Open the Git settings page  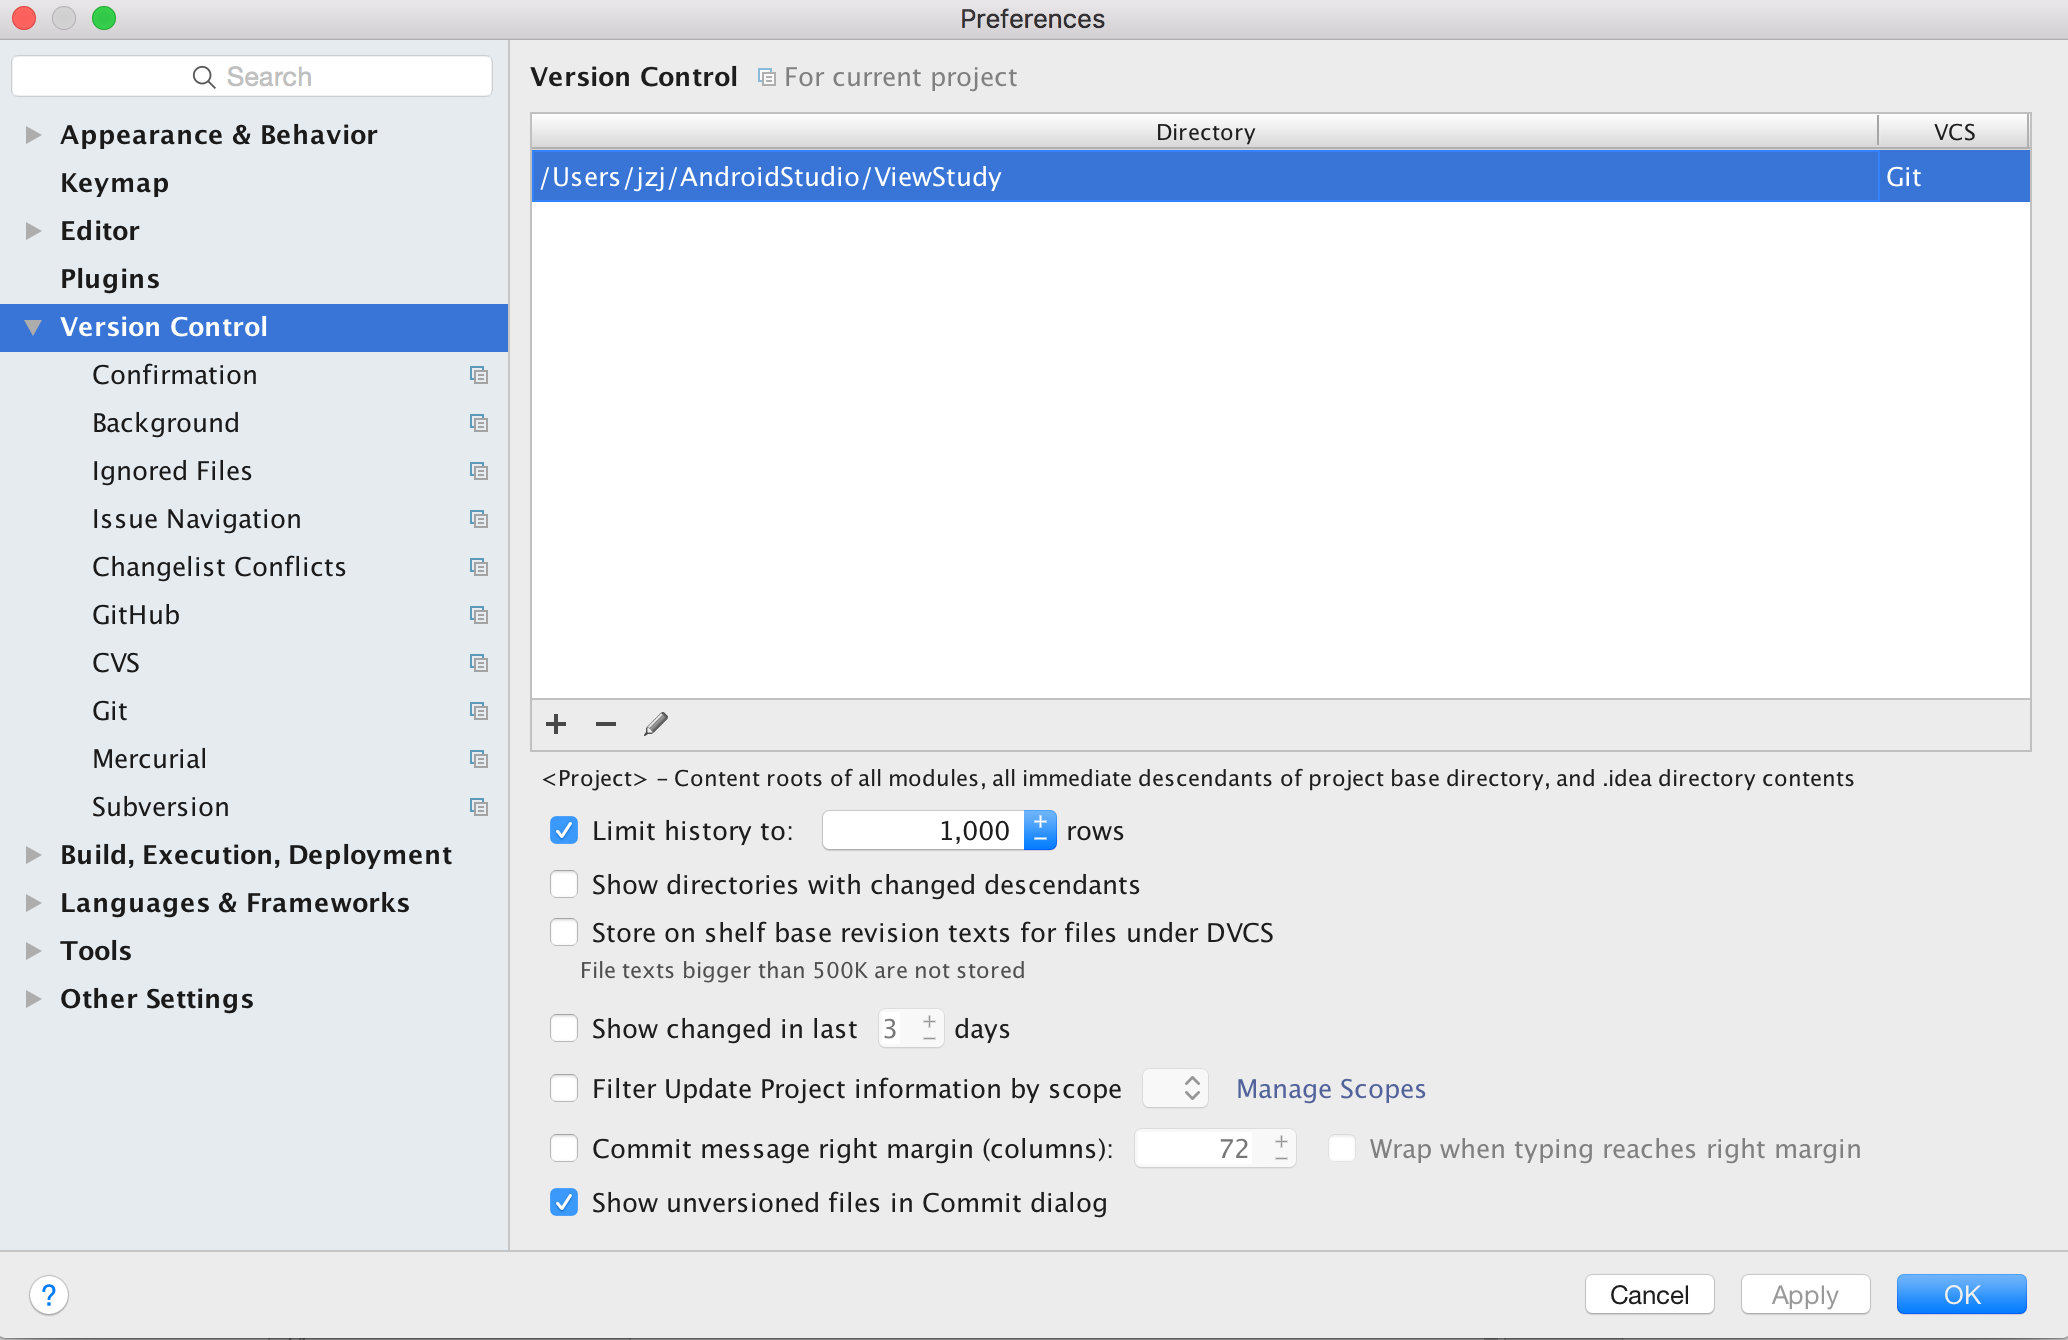coord(110,711)
